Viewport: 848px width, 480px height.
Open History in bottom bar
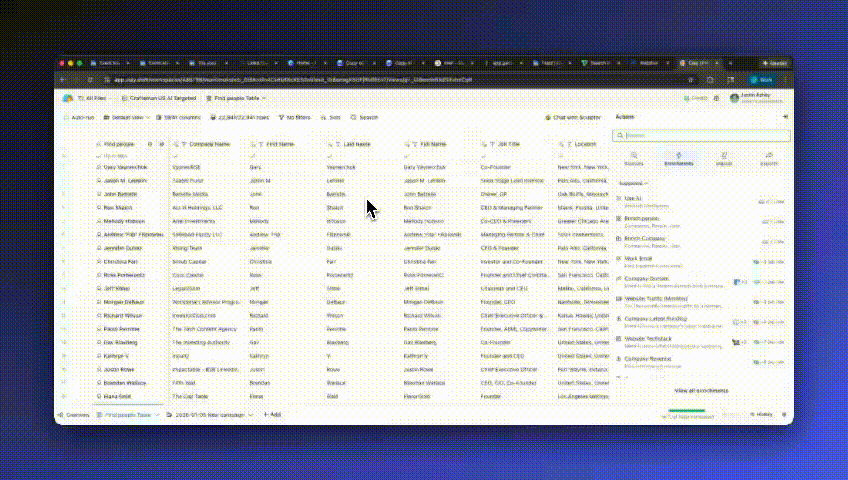tap(761, 415)
